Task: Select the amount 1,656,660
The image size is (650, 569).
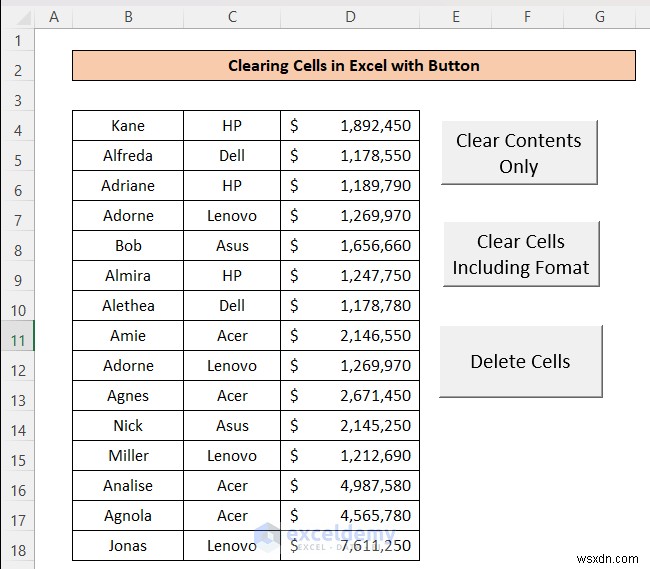Action: 350,245
